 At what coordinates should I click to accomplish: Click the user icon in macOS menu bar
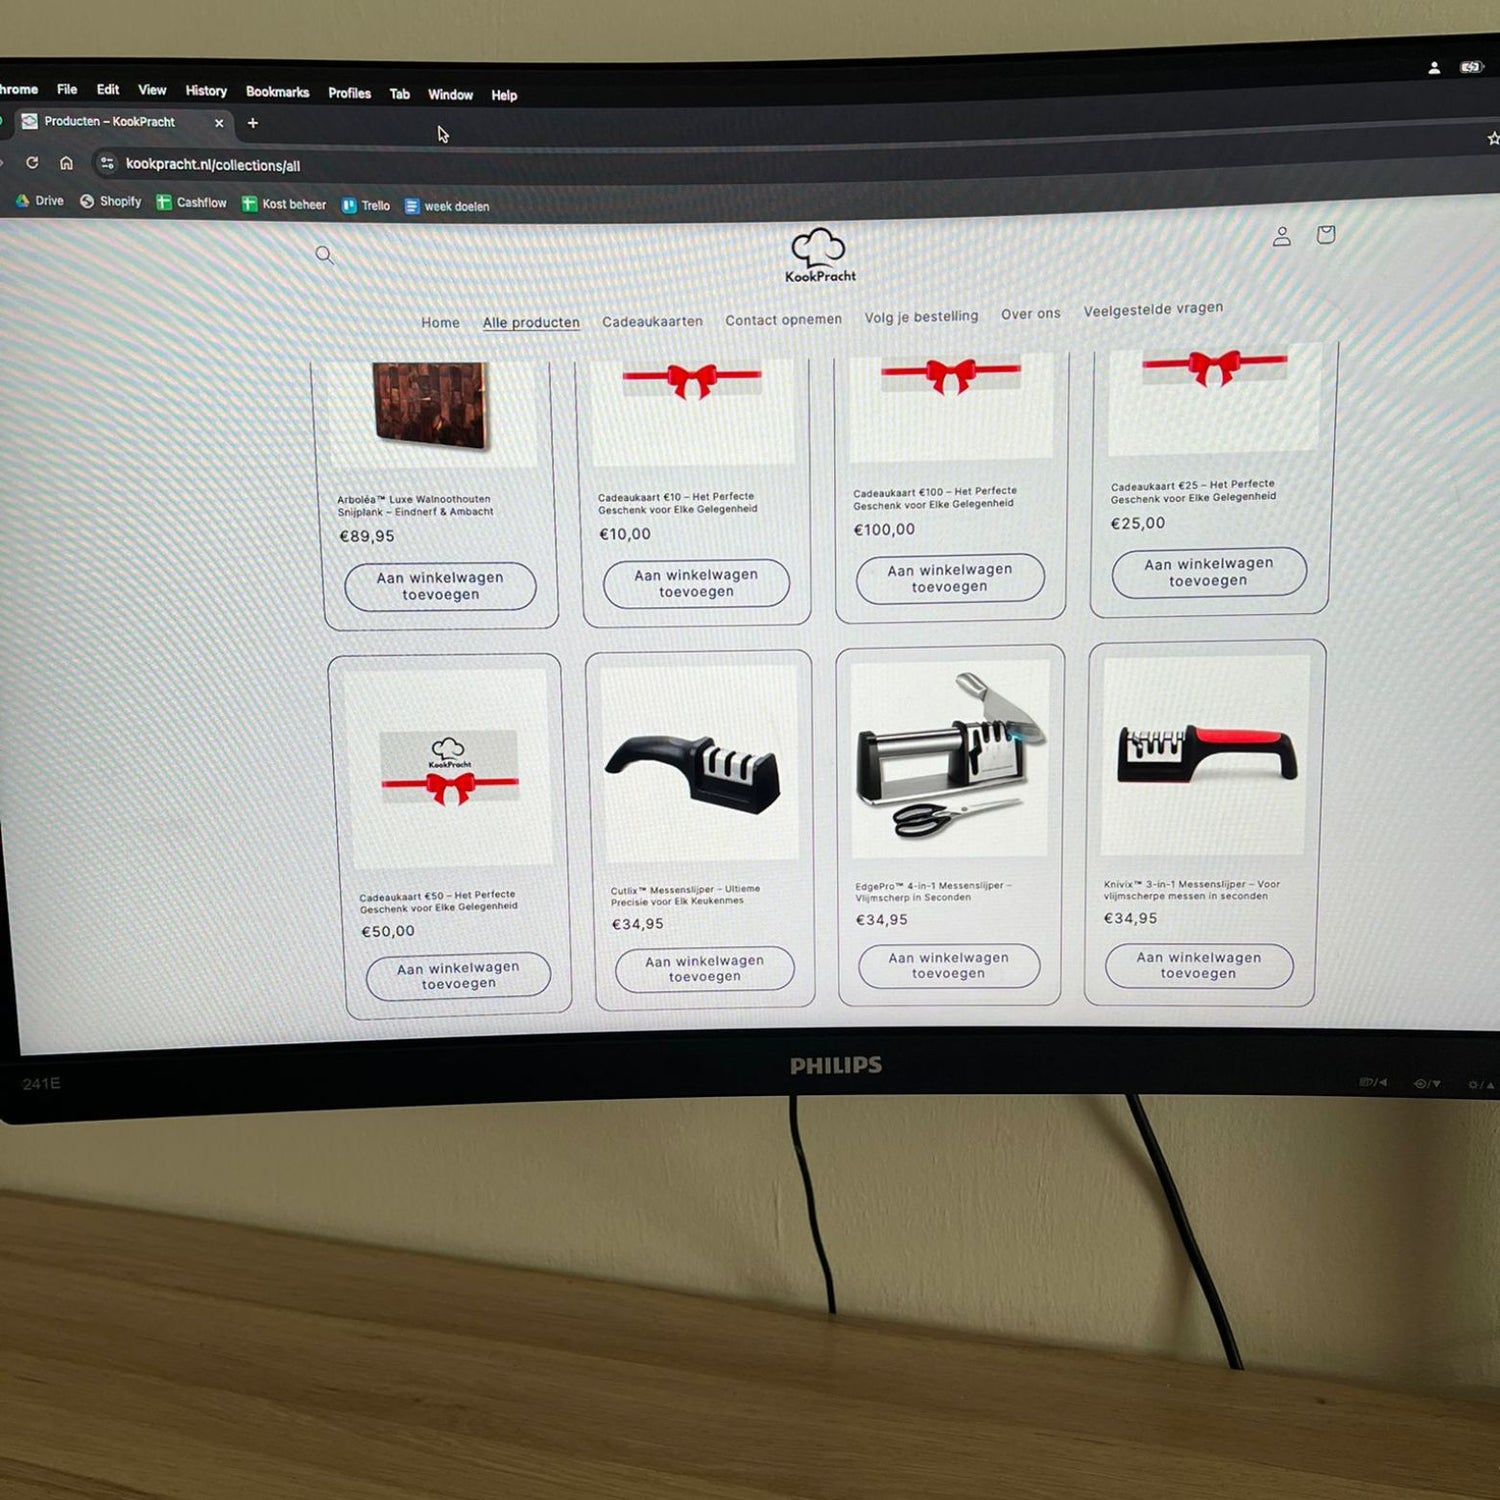[1434, 68]
